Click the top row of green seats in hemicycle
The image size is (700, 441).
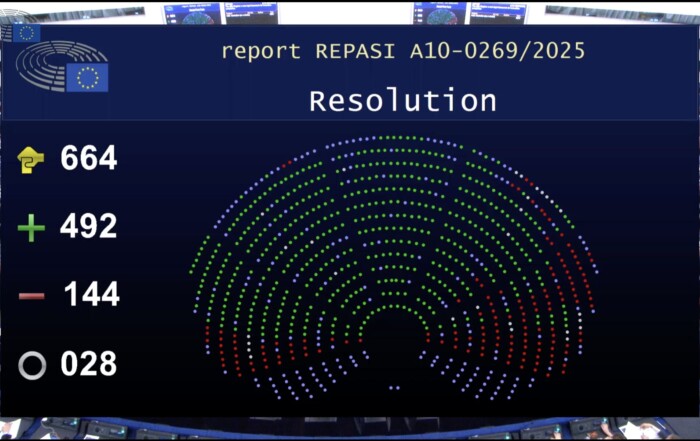point(394,137)
